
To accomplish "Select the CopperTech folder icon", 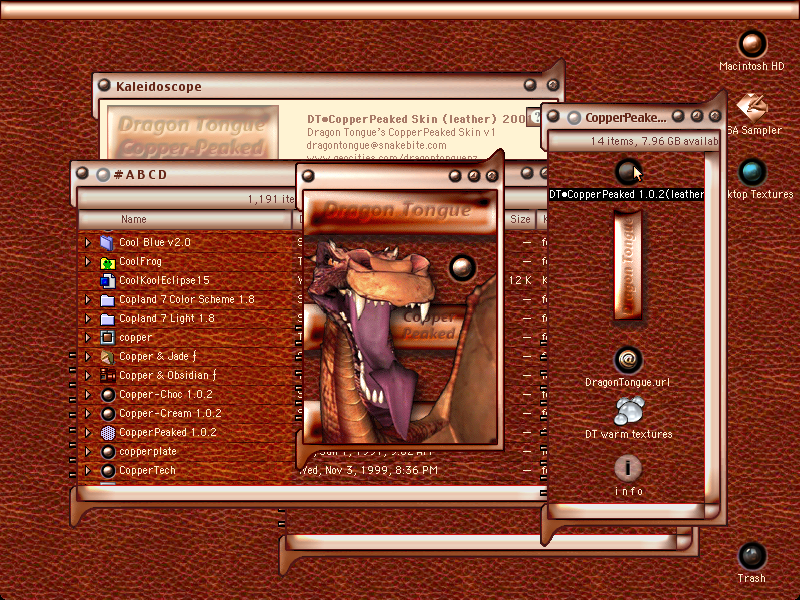I will (107, 471).
